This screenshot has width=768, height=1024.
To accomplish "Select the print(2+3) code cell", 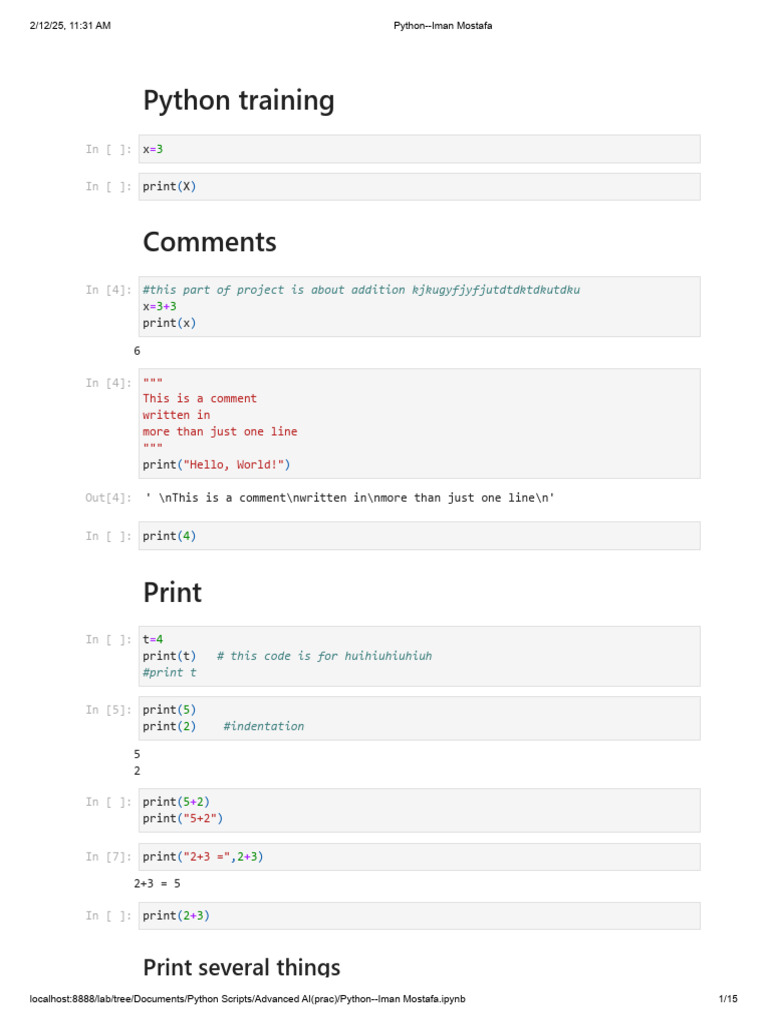I will click(419, 916).
